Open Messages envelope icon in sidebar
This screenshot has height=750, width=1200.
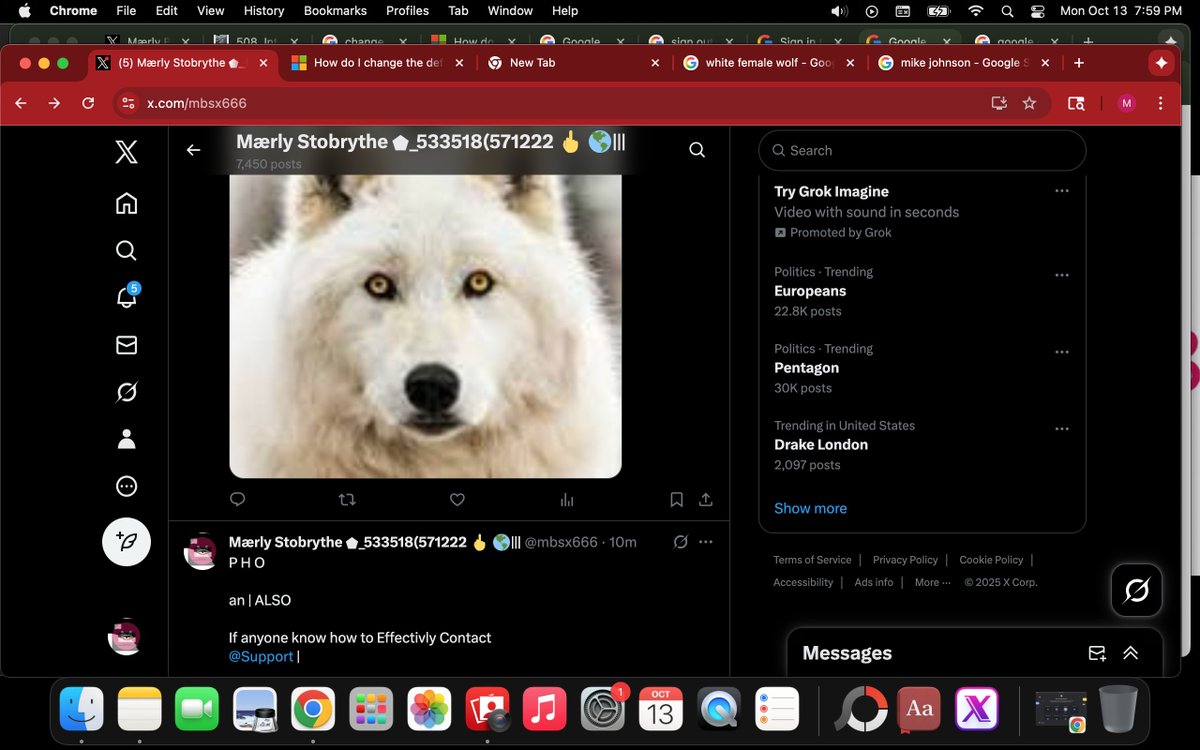point(126,345)
